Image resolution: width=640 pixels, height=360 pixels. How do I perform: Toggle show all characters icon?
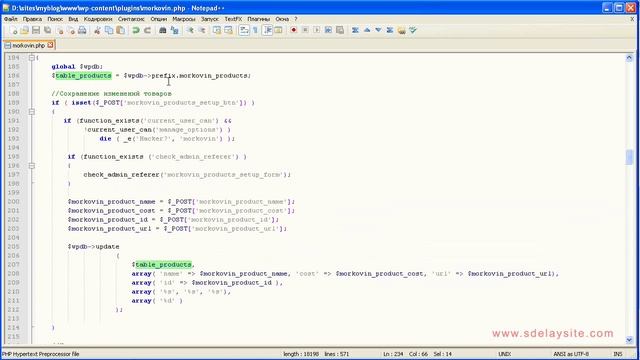(x=256, y=30)
